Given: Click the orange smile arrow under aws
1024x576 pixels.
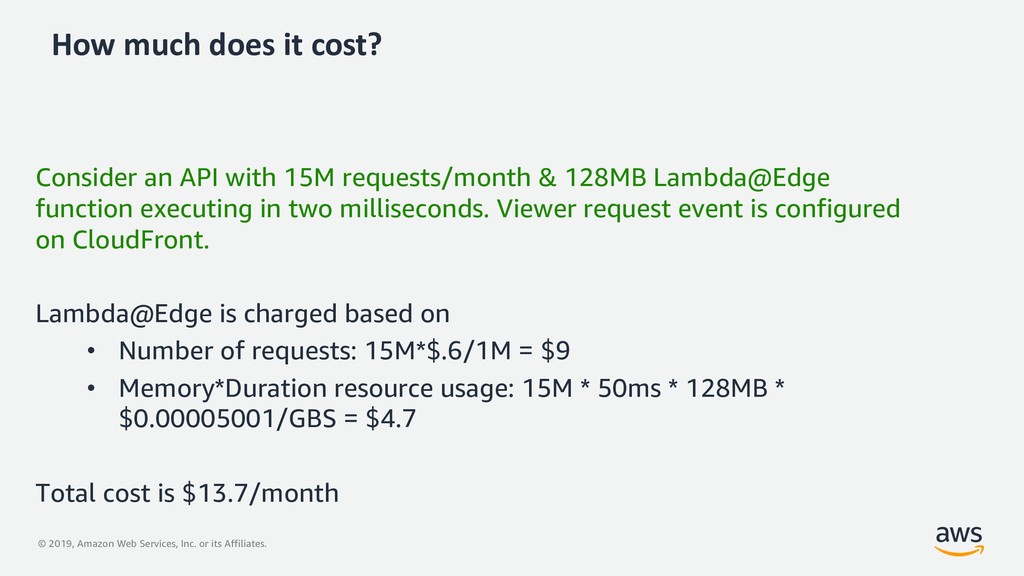Looking at the screenshot, I should pyautogui.click(x=959, y=551).
